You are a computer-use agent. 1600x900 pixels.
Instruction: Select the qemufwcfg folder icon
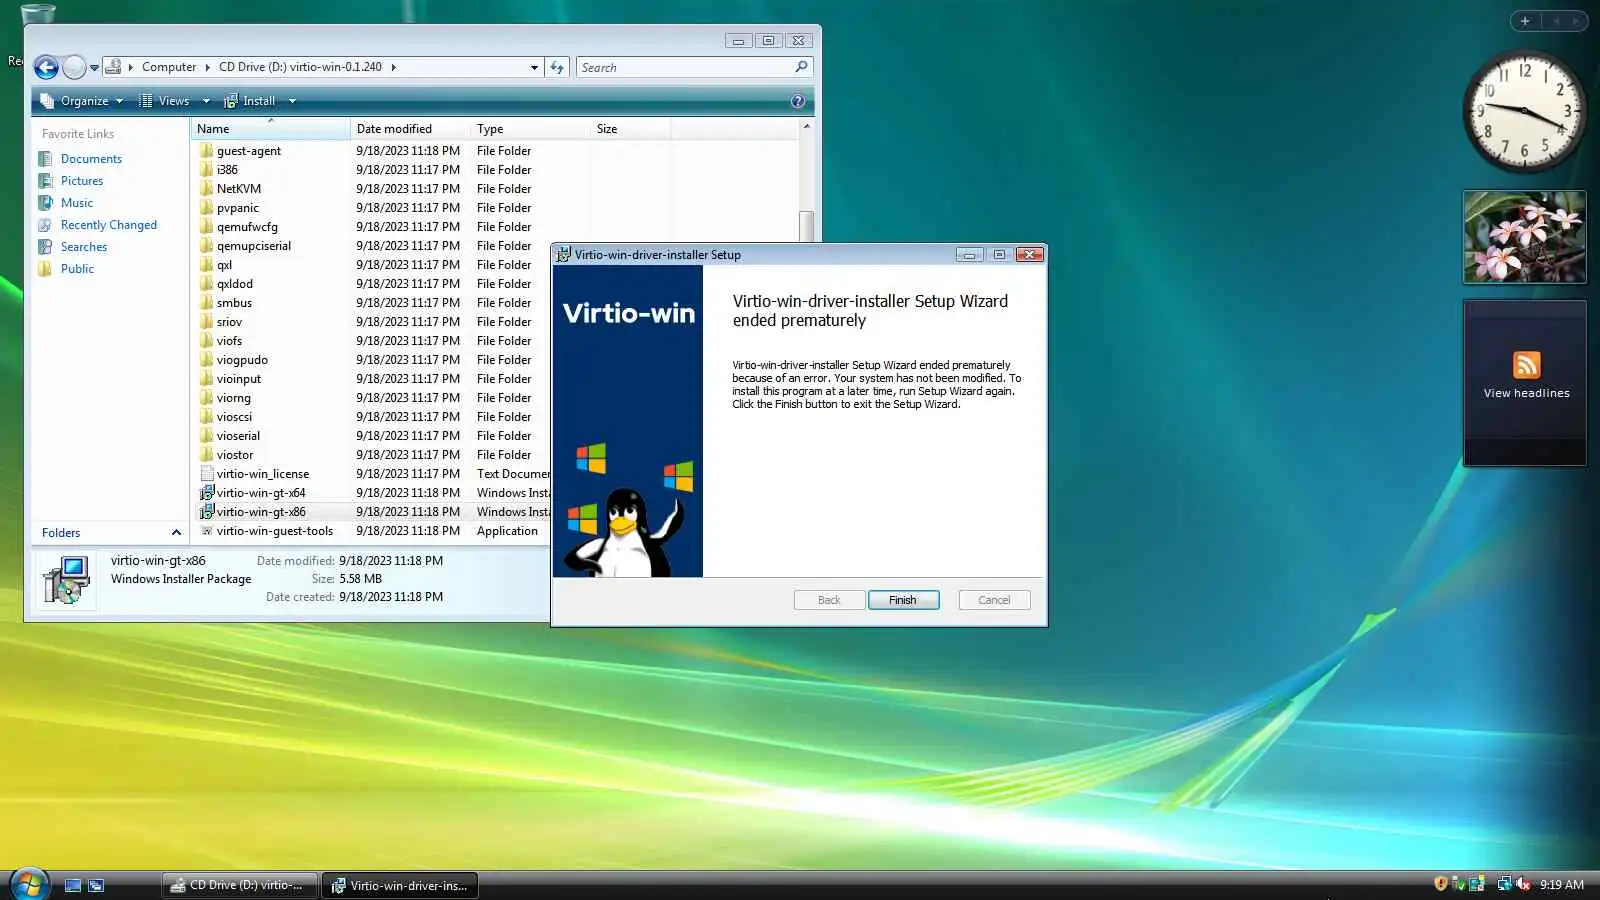coord(207,227)
